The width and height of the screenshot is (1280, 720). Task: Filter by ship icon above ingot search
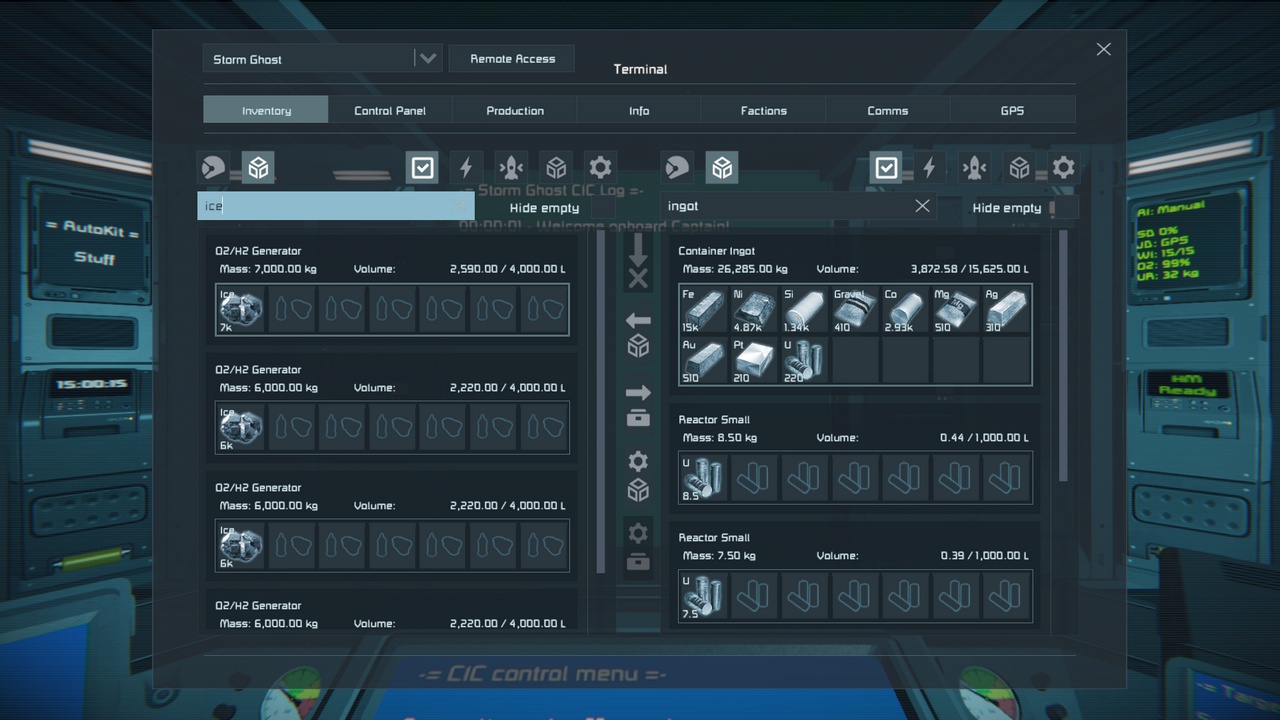(975, 167)
